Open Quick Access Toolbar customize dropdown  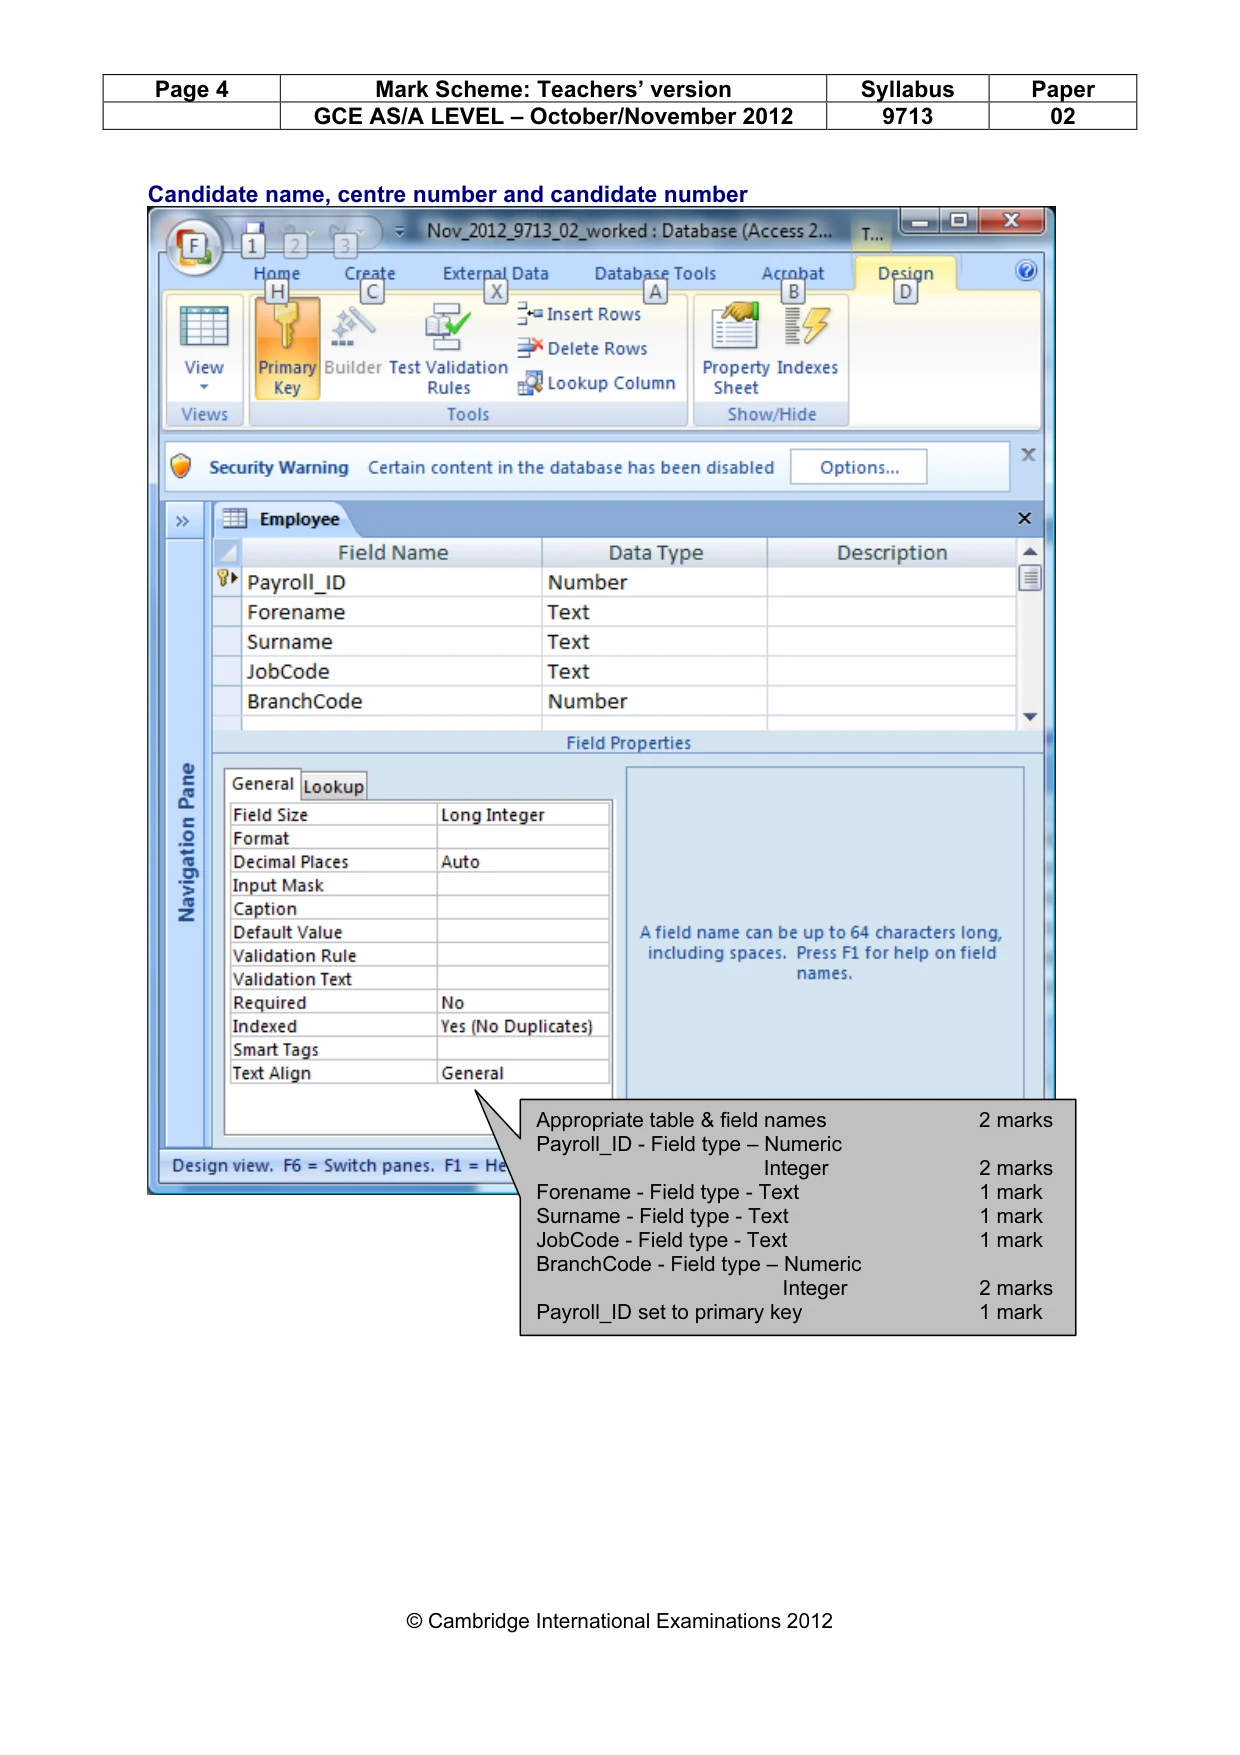click(399, 231)
